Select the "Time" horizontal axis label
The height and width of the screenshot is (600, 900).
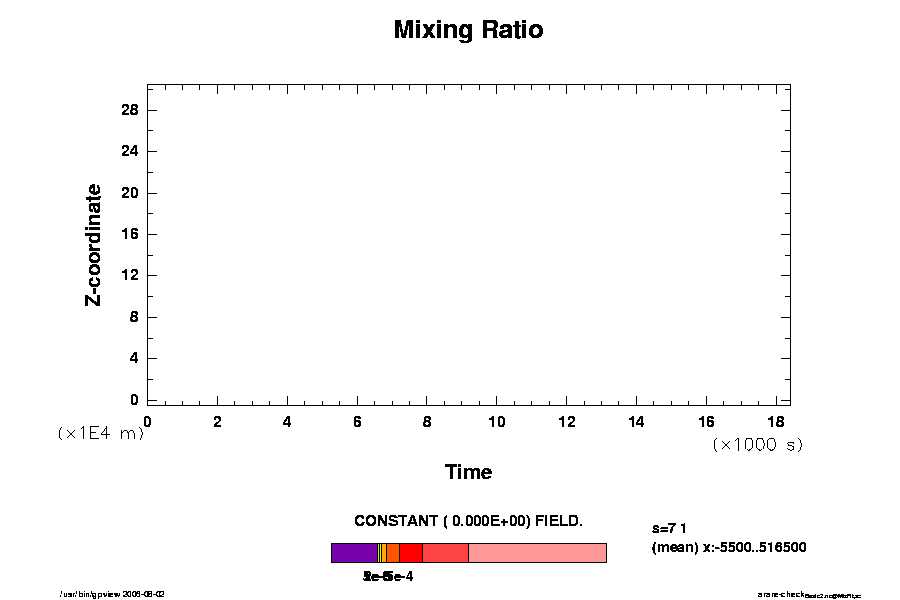468,472
